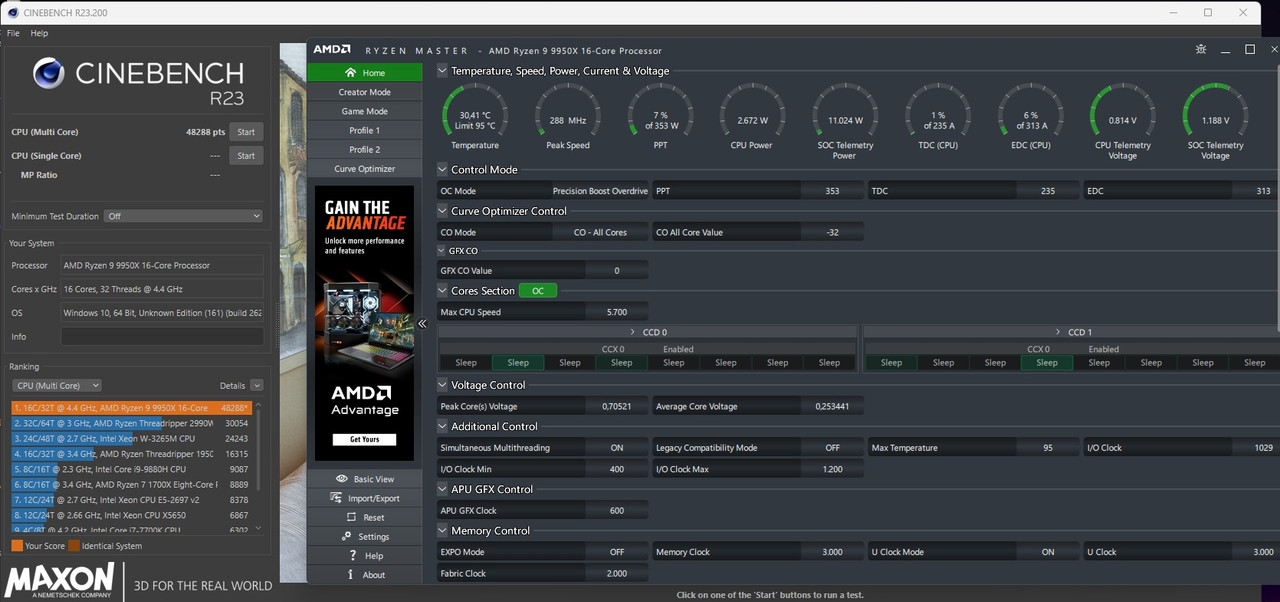Open the Details dropdown arrow in Ranking
Image resolution: width=1280 pixels, height=602 pixels.
tap(257, 385)
